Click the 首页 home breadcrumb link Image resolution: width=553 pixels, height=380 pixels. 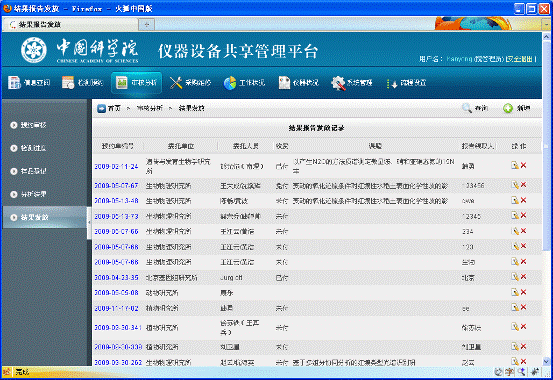[114, 108]
